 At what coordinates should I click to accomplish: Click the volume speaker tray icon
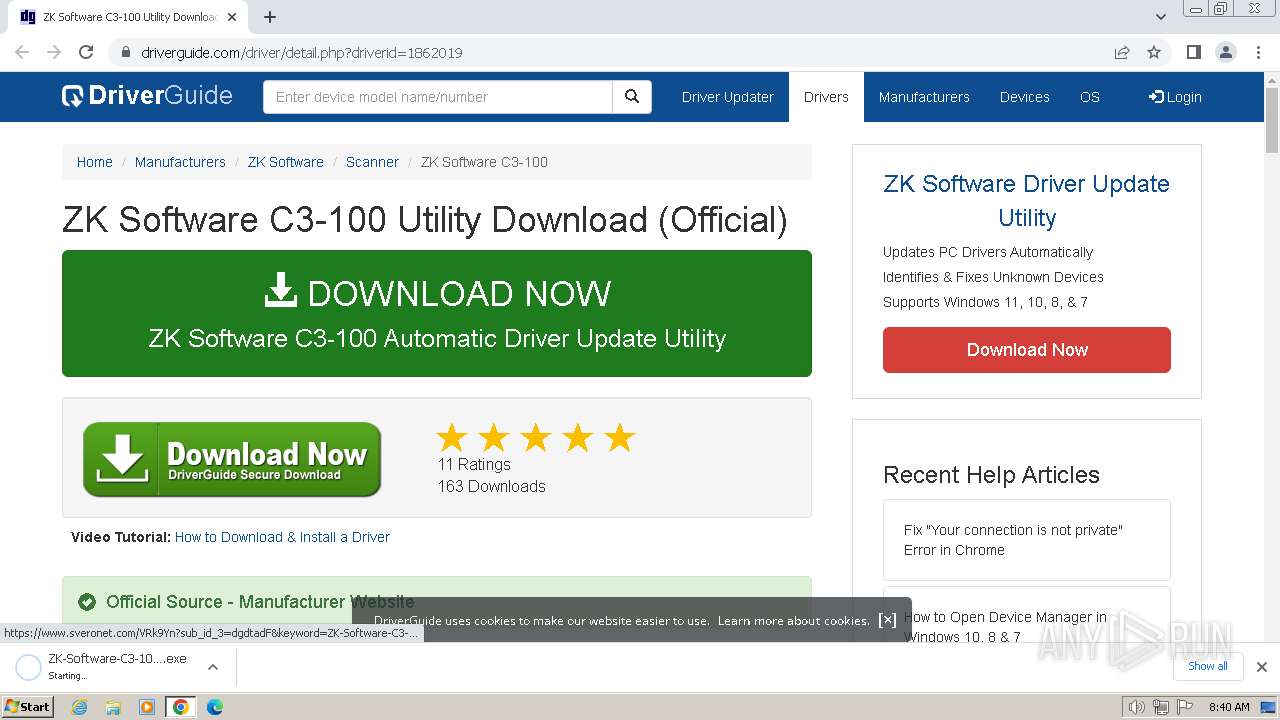tap(1137, 707)
